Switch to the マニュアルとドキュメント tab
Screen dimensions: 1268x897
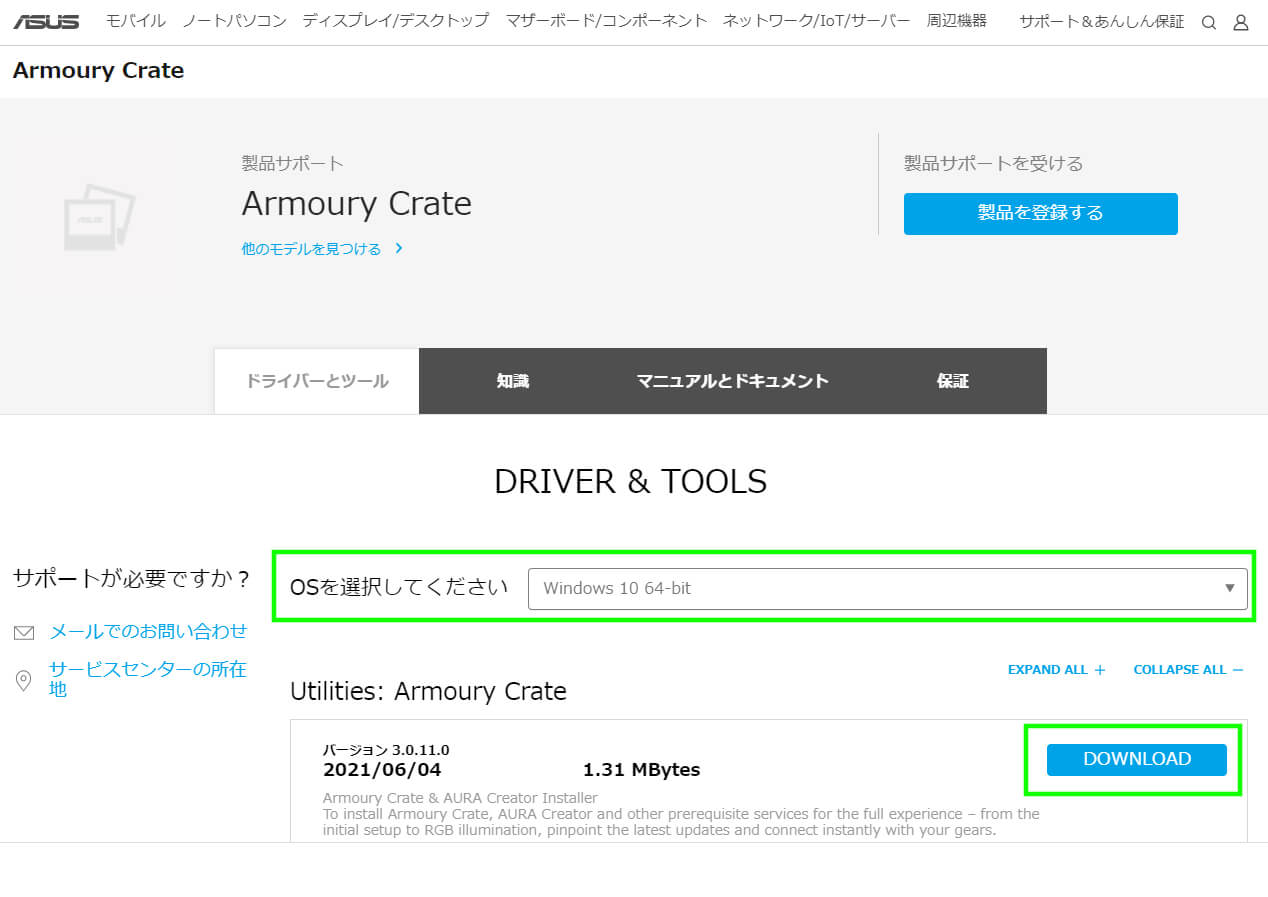click(x=733, y=381)
